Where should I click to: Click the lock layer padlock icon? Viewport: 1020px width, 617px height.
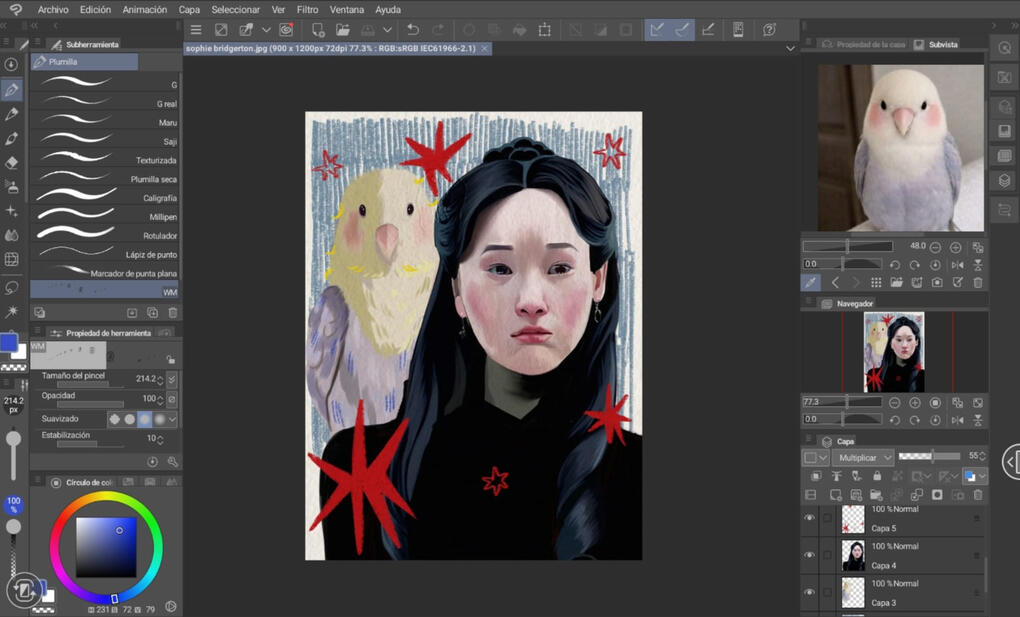pyautogui.click(x=877, y=477)
